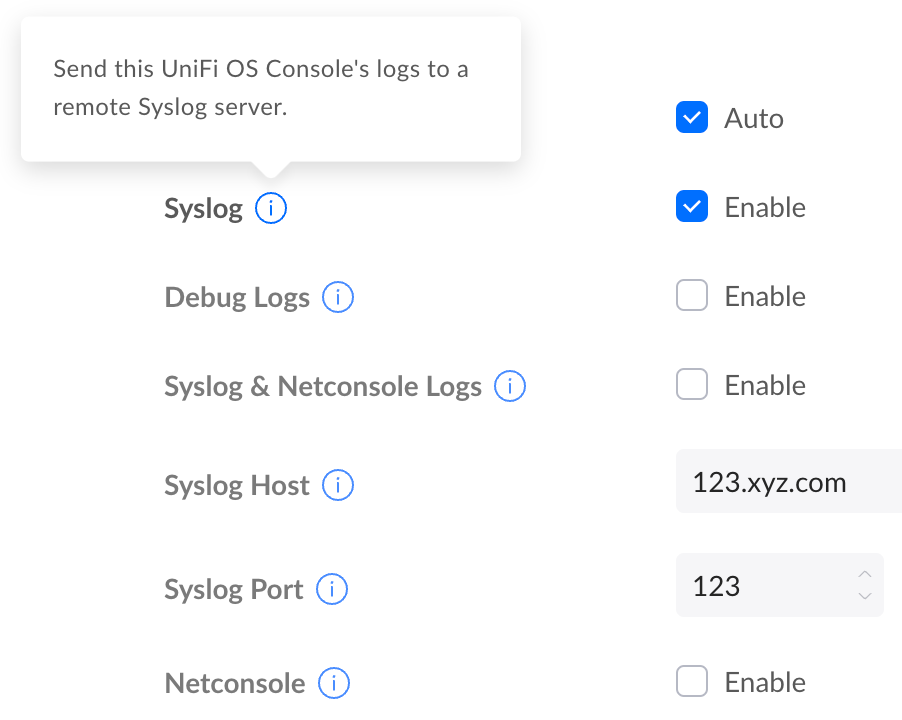The image size is (902, 720).
Task: Decrease Syslog Port with the down arrow
Action: (x=865, y=596)
